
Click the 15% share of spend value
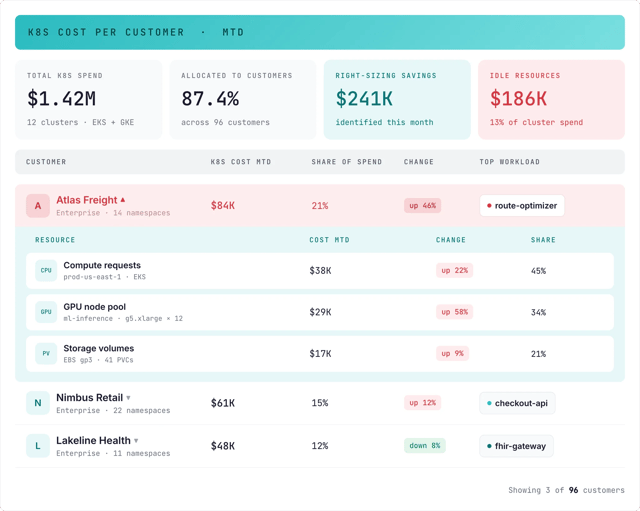320,403
